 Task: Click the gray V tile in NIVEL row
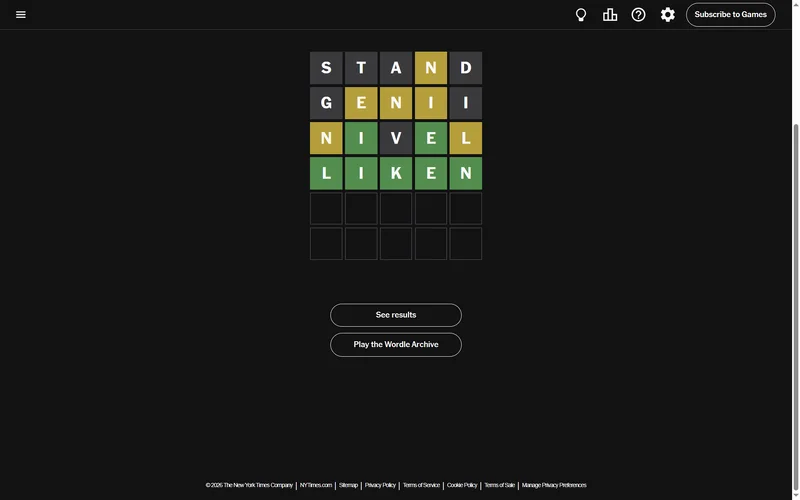[396, 138]
